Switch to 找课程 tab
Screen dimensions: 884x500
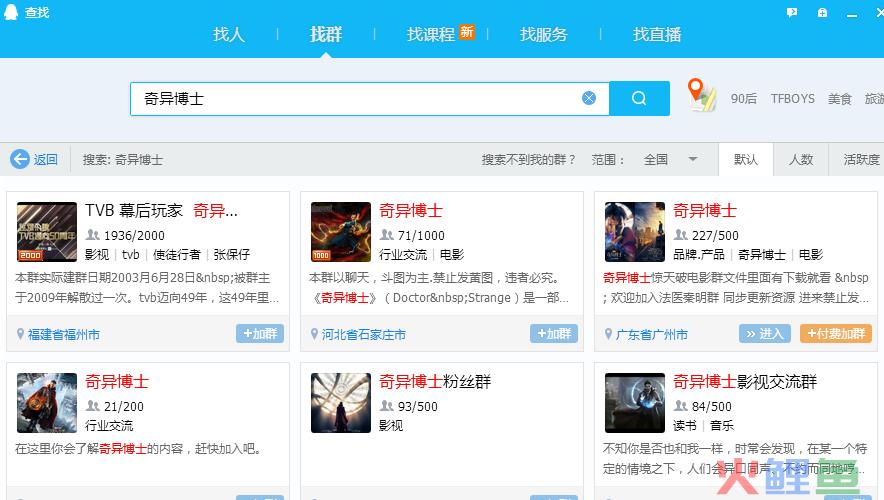tap(431, 34)
